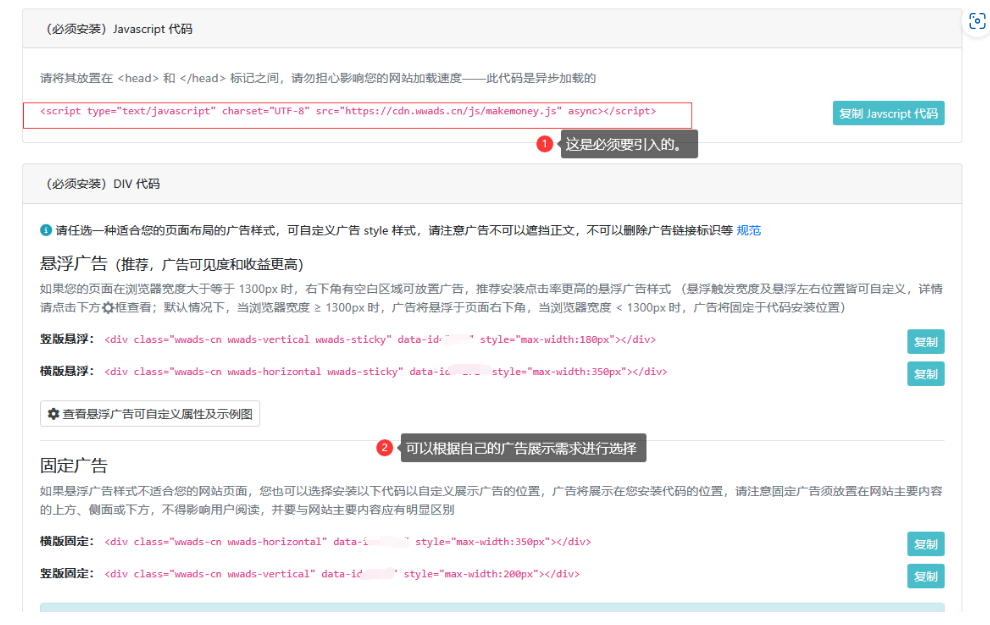
Task: Click the (必须安装) DIV 代码 header
Action: coord(102,184)
